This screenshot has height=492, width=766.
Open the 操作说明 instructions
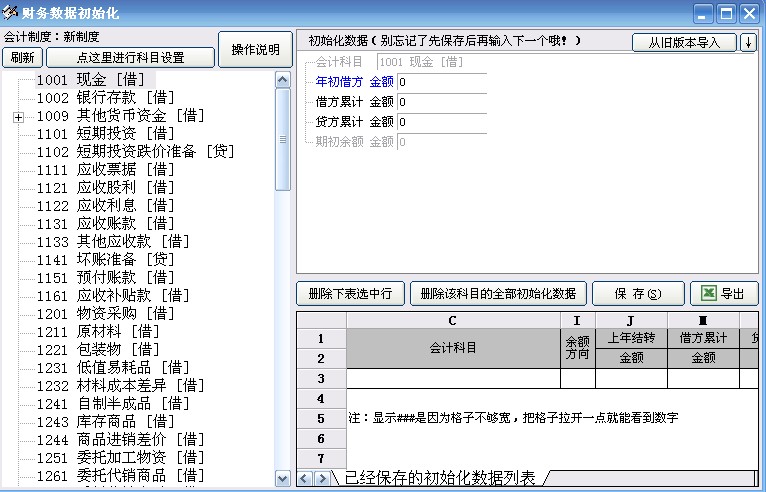[255, 49]
